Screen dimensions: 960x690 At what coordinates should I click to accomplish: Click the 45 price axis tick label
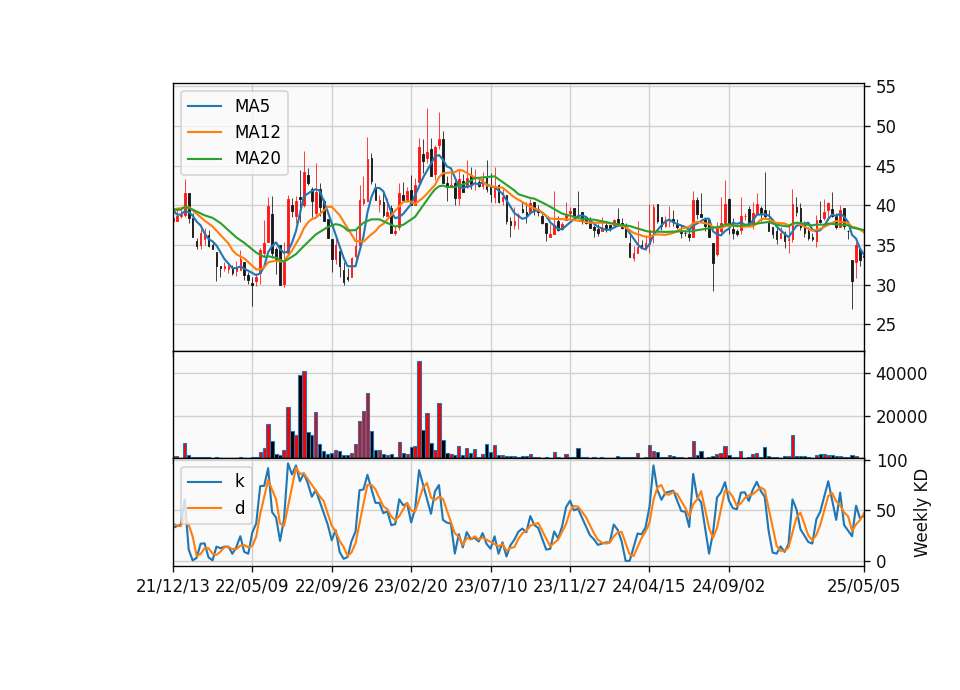(x=885, y=167)
